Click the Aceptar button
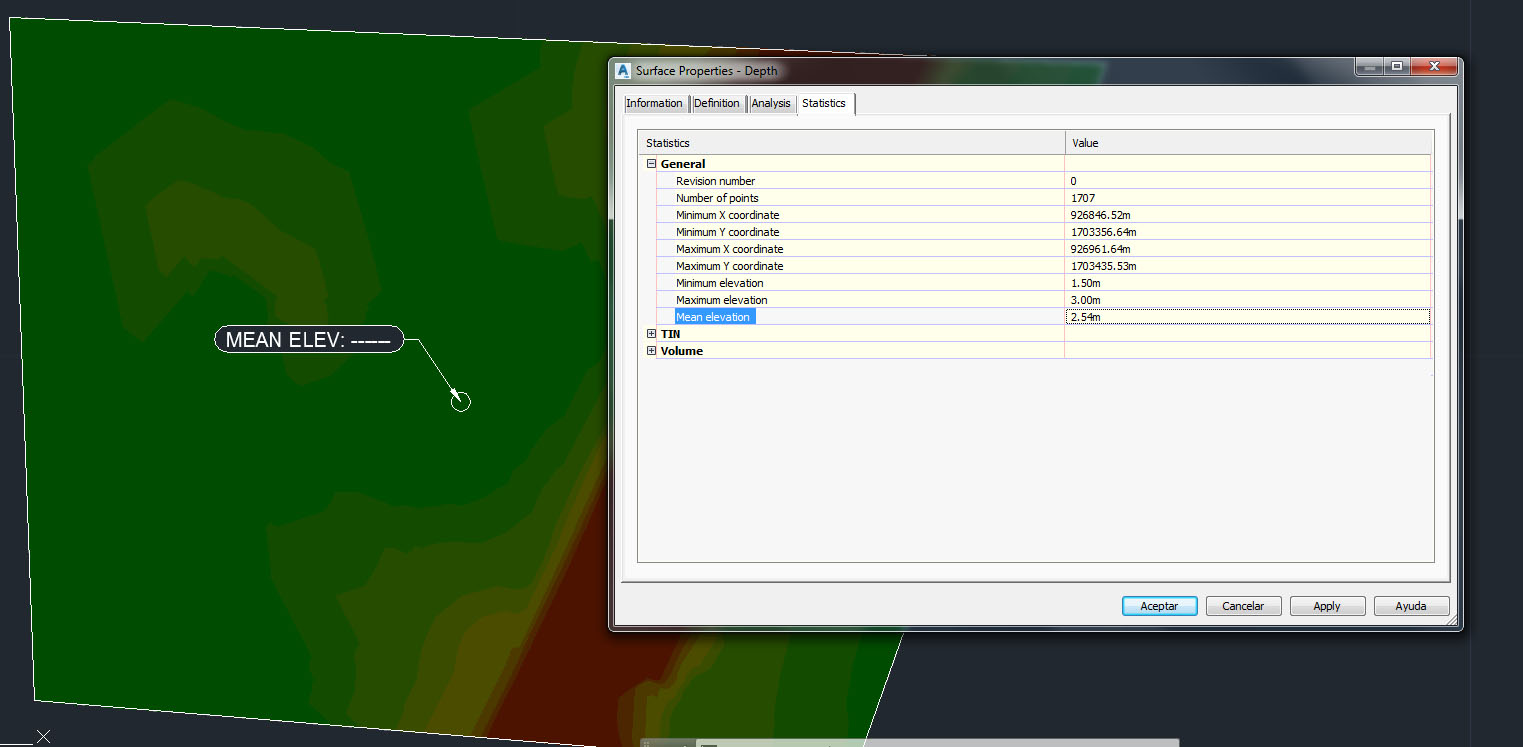This screenshot has height=747, width=1523. click(x=1159, y=606)
